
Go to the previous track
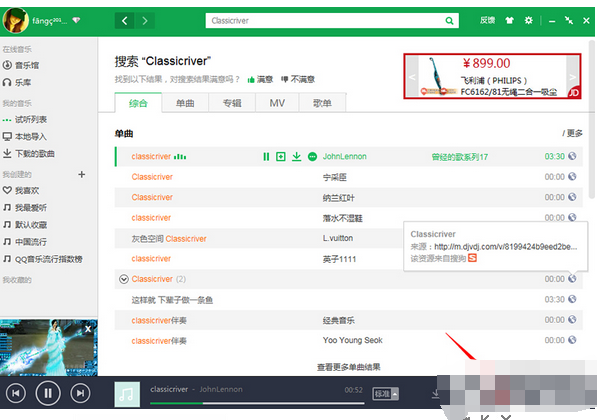point(16,393)
